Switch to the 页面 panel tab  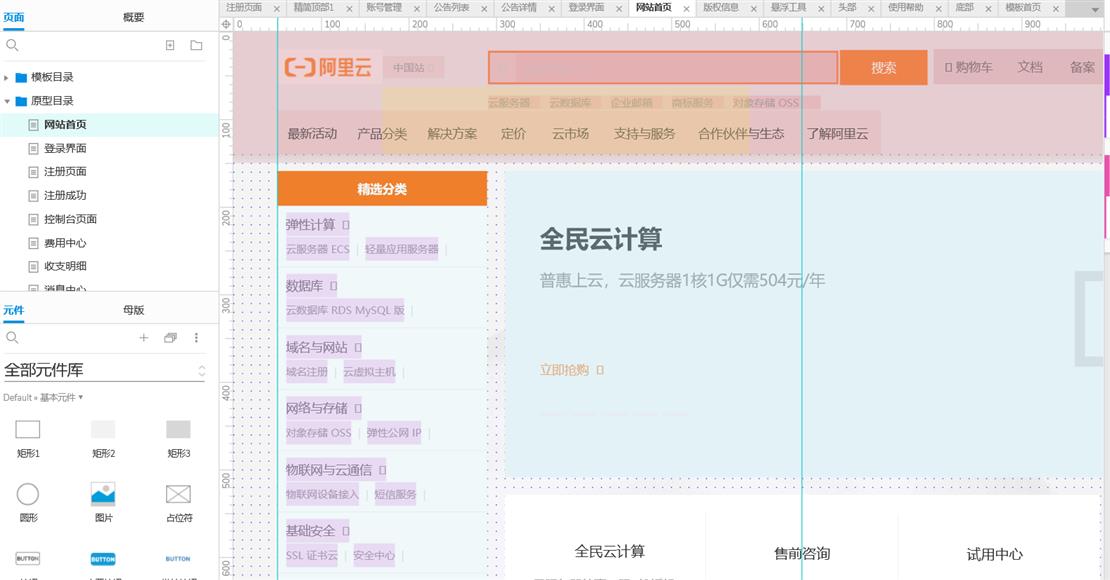coord(13,17)
